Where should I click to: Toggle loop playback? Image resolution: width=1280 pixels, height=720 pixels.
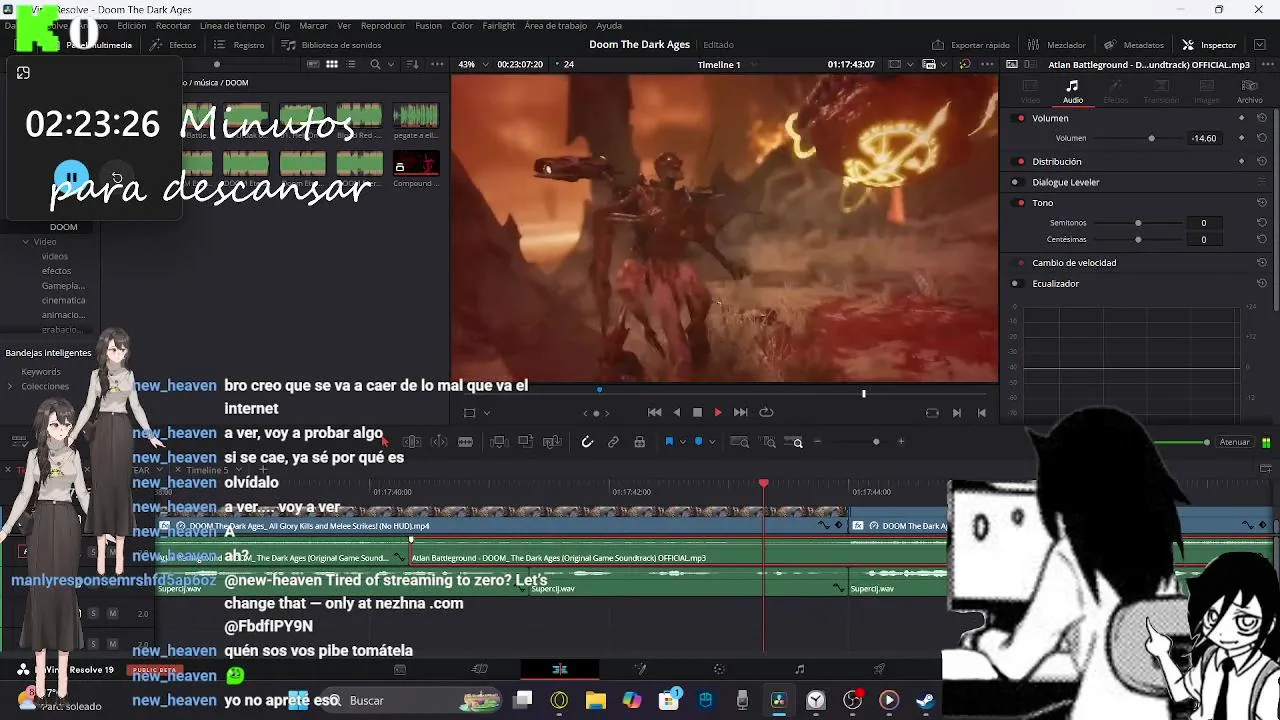point(766,412)
